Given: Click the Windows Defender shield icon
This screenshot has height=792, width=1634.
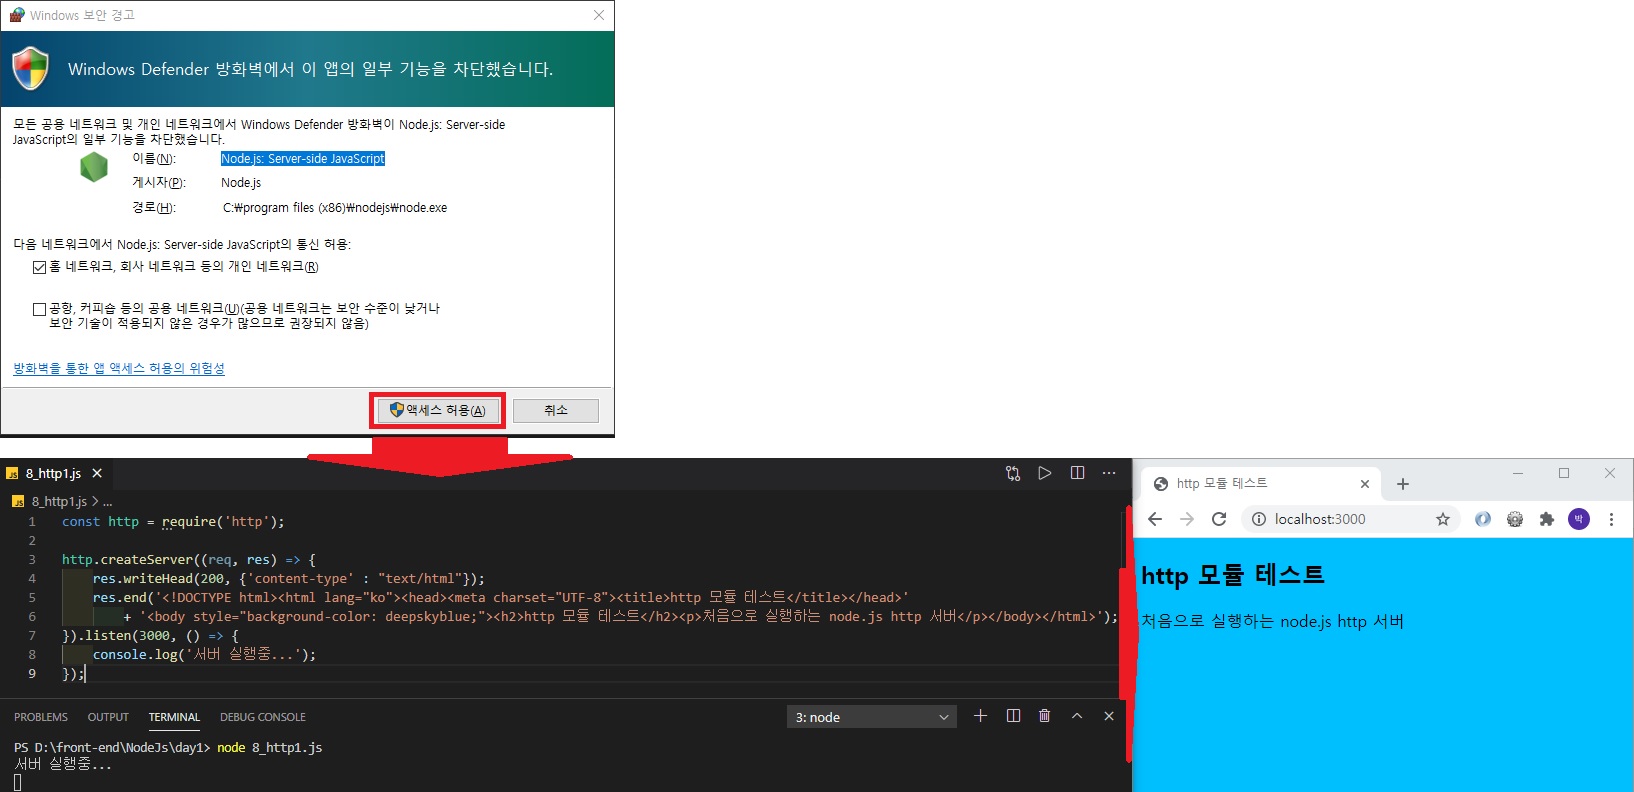Looking at the screenshot, I should pos(31,68).
